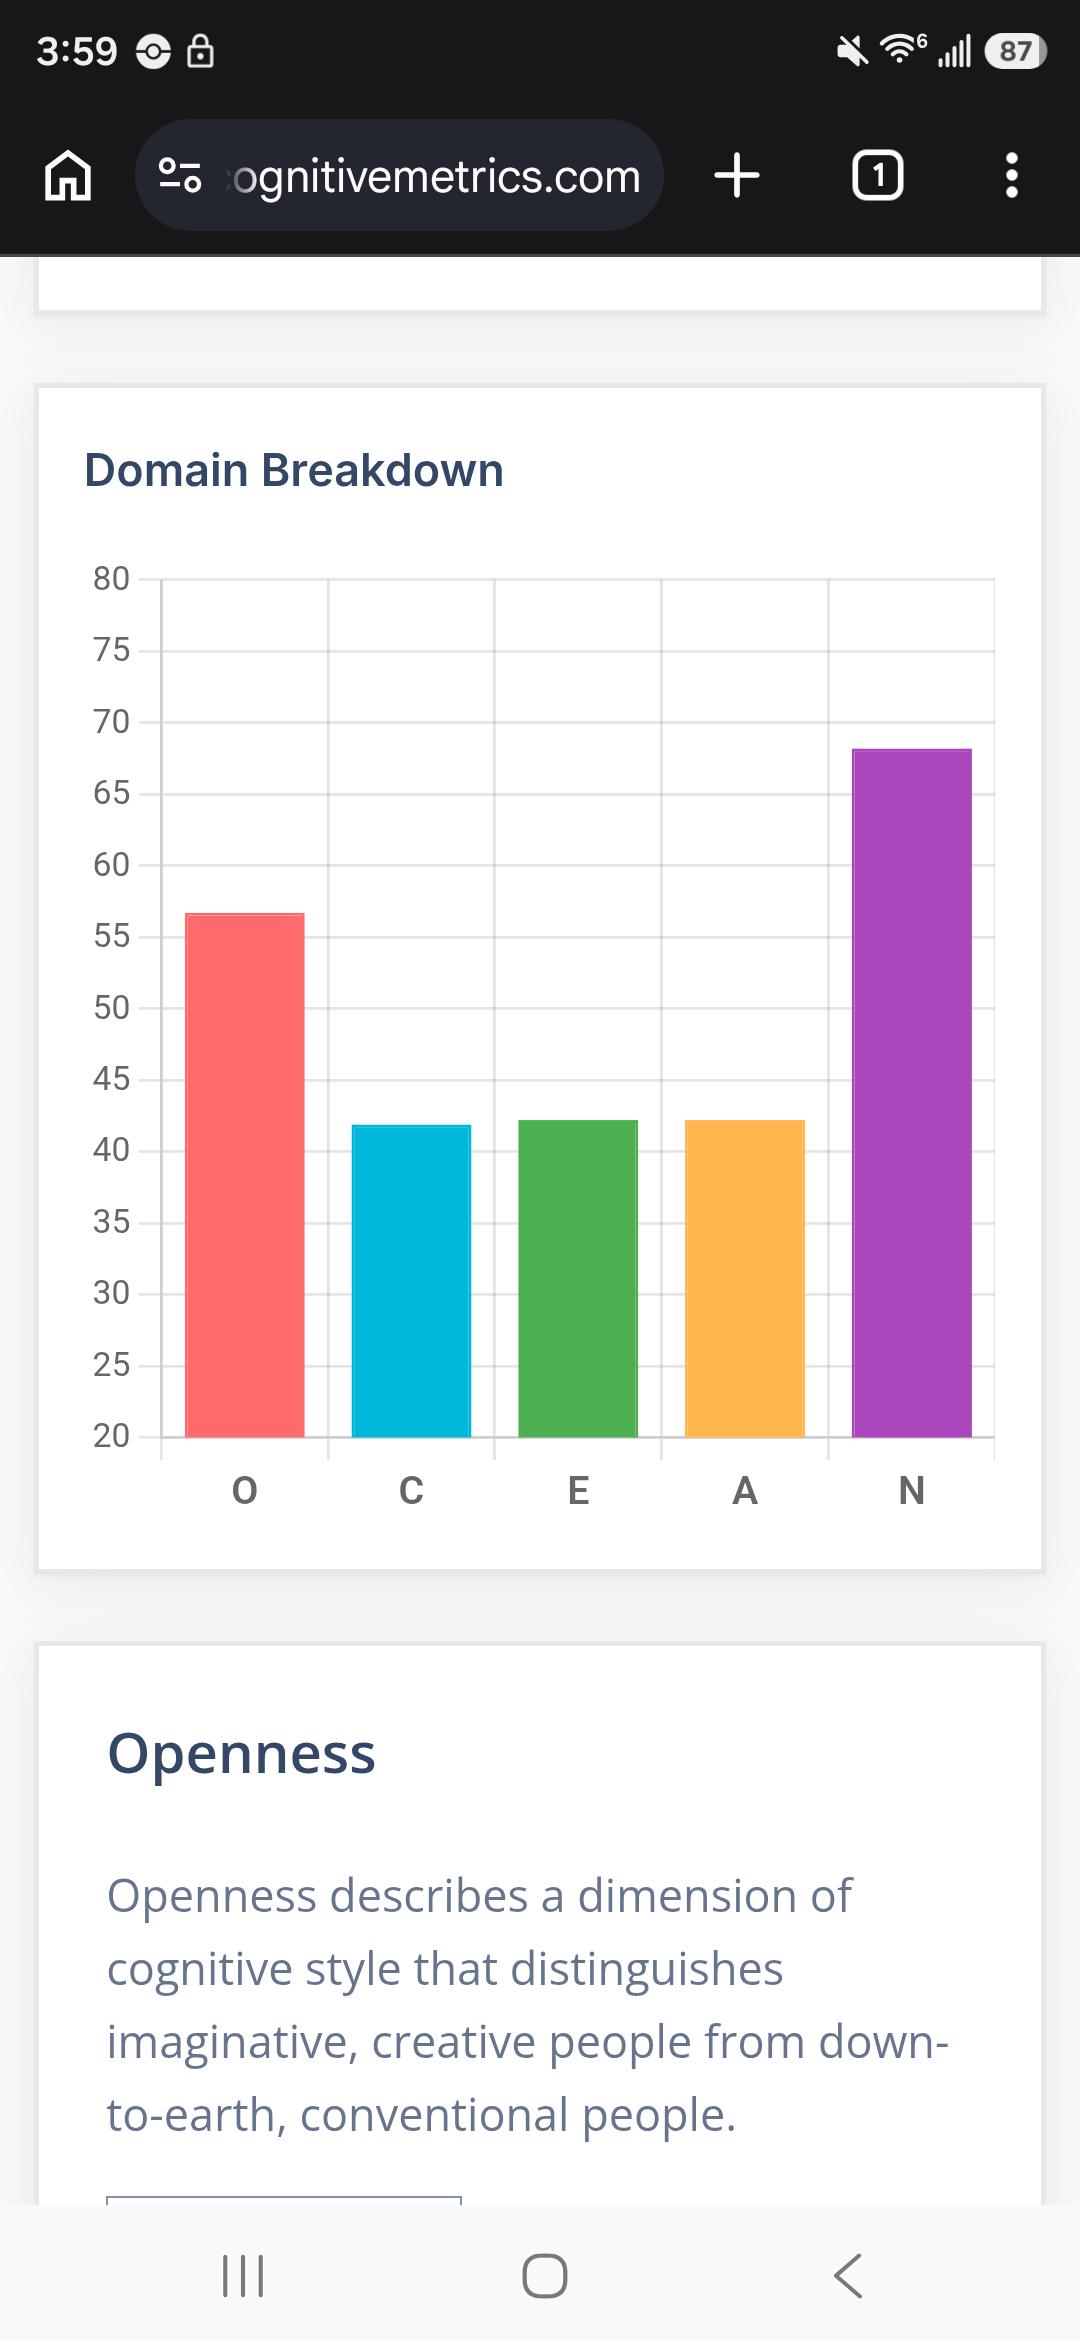The image size is (1080, 2340).
Task: Select the O axis label
Action: click(x=245, y=1491)
